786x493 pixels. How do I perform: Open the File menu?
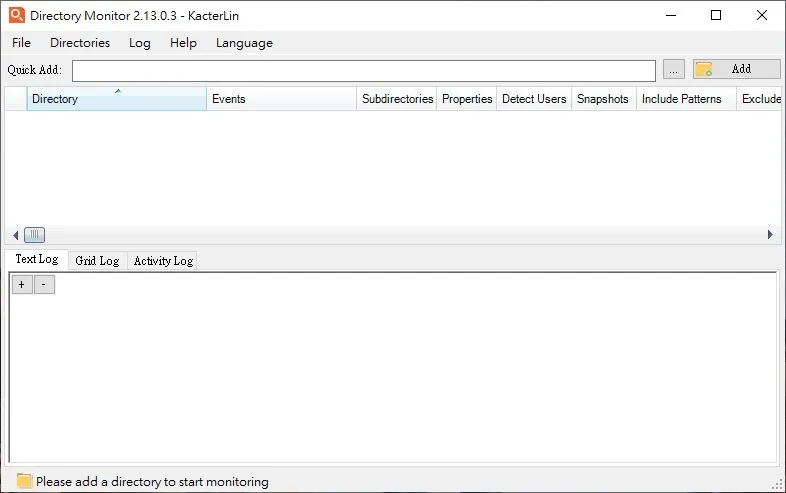[x=21, y=43]
